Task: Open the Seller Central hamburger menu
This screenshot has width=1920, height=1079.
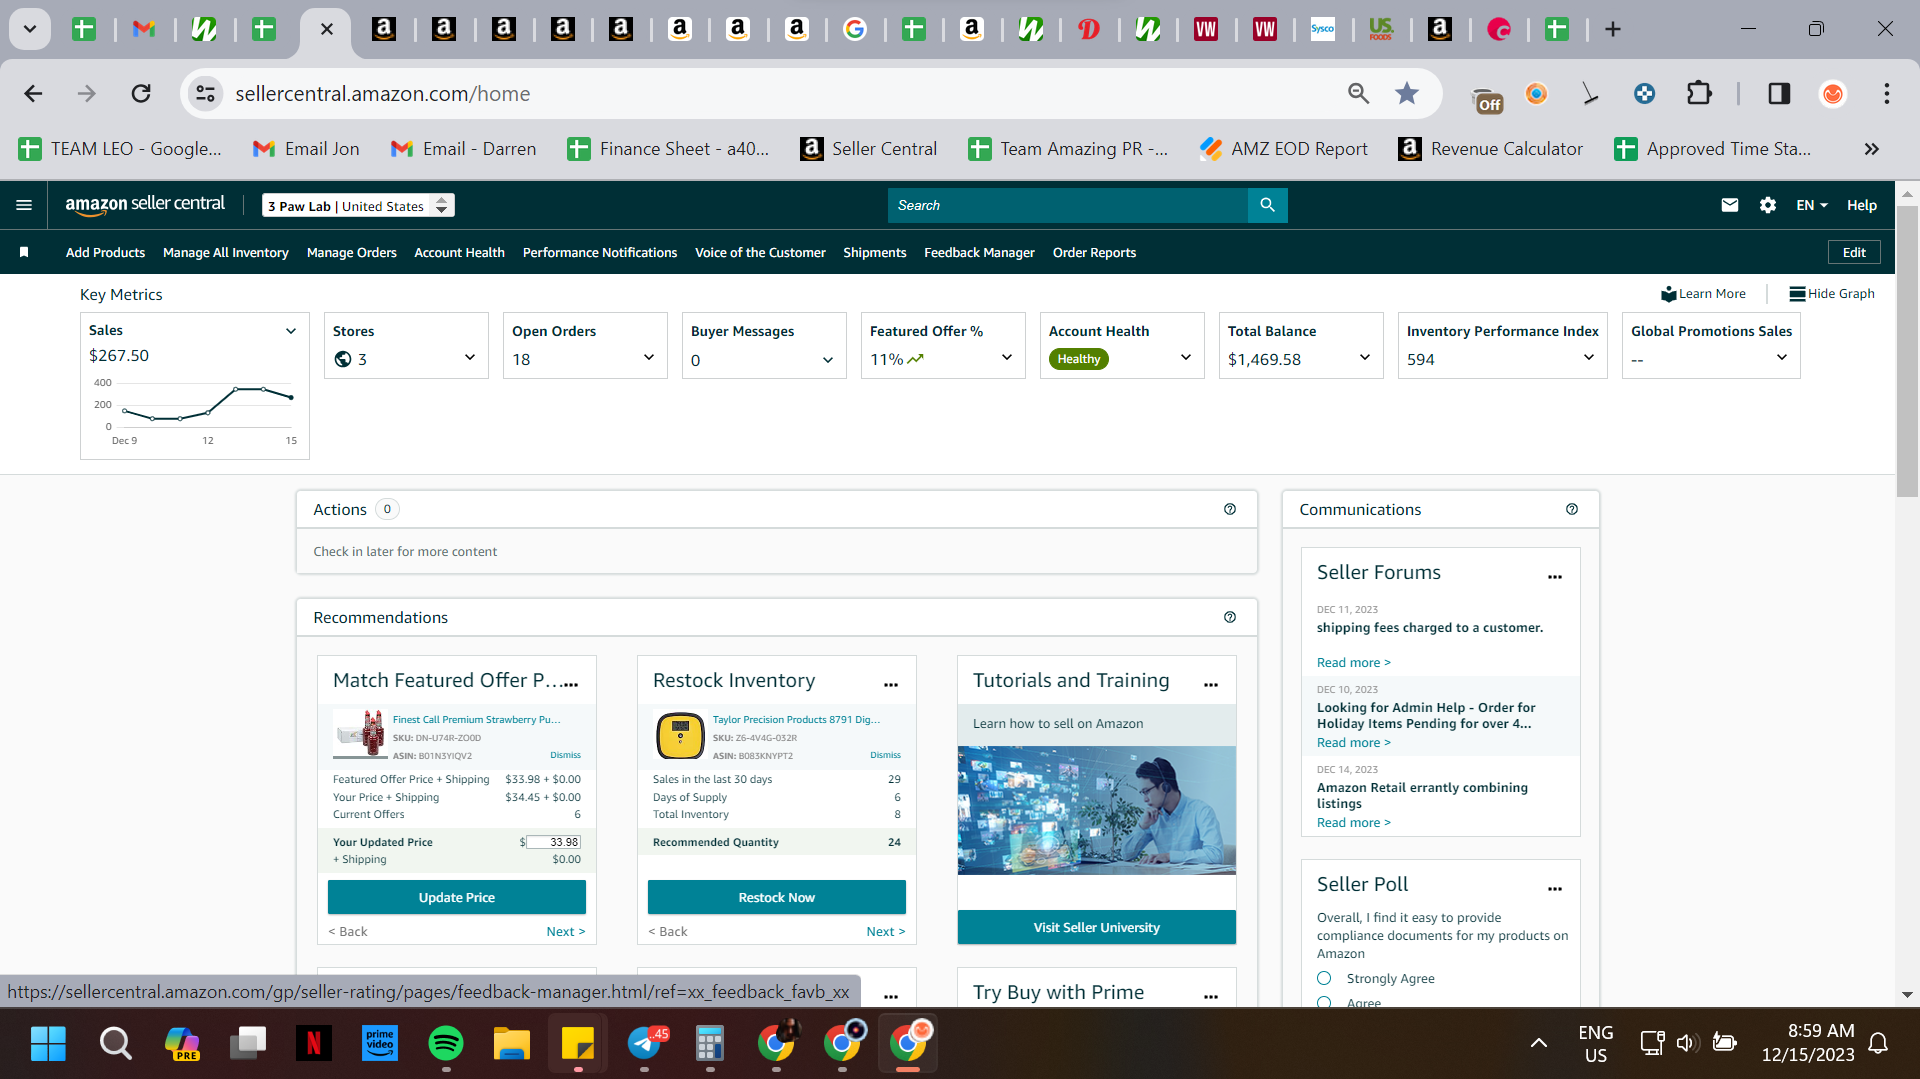Action: coord(24,205)
